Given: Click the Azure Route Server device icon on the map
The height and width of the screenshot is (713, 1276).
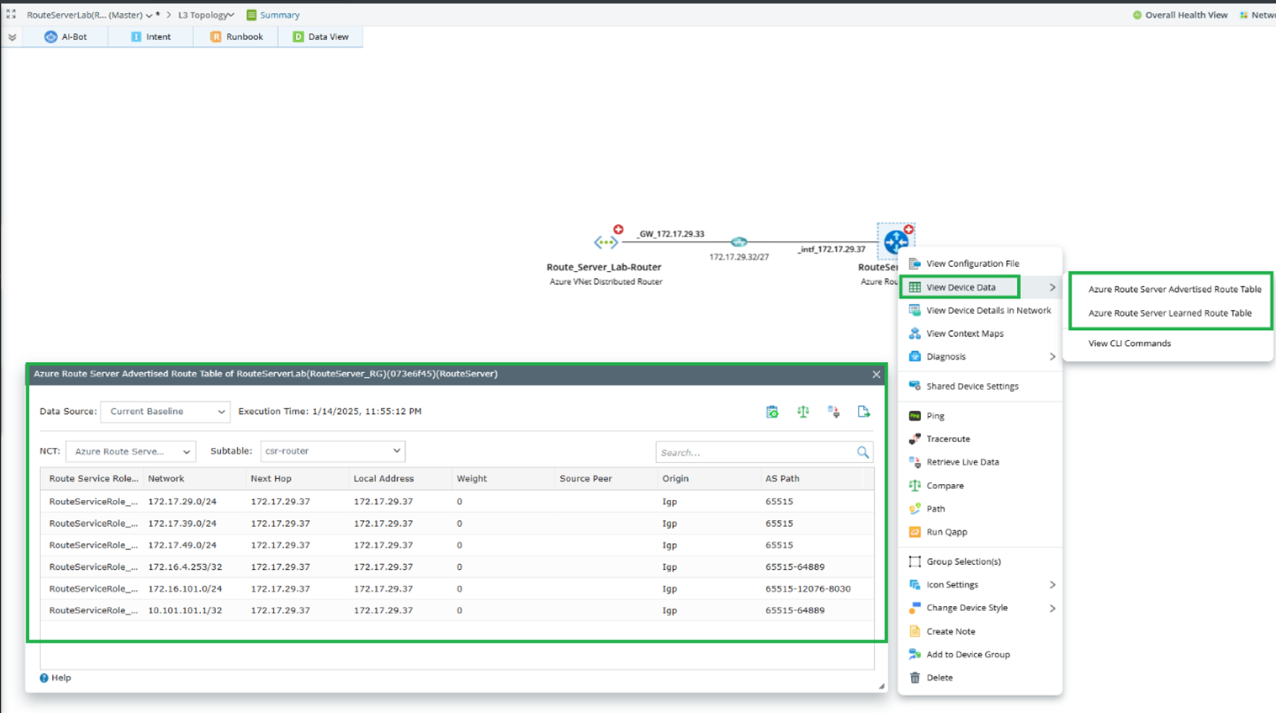Looking at the screenshot, I should pyautogui.click(x=896, y=241).
